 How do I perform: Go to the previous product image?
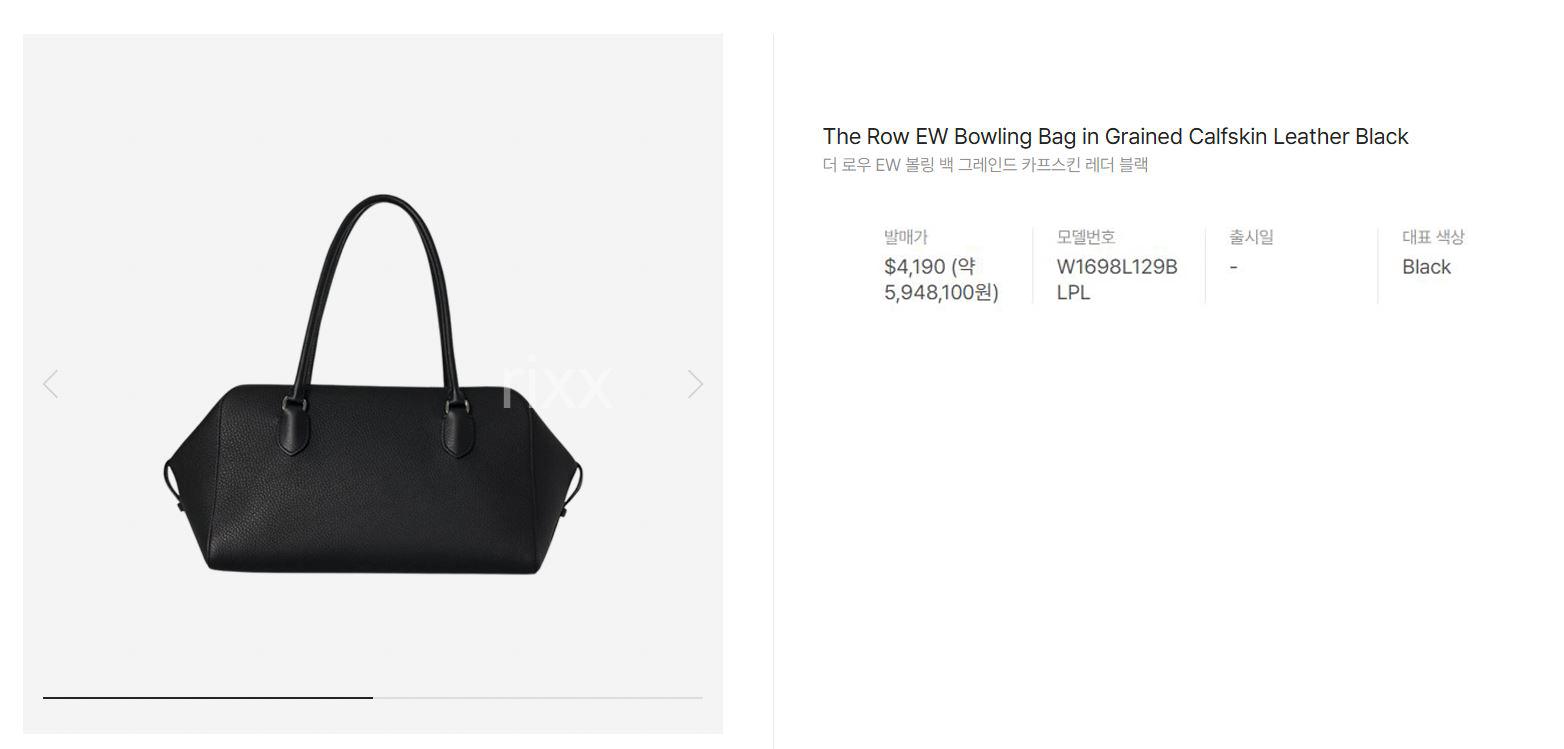(50, 384)
